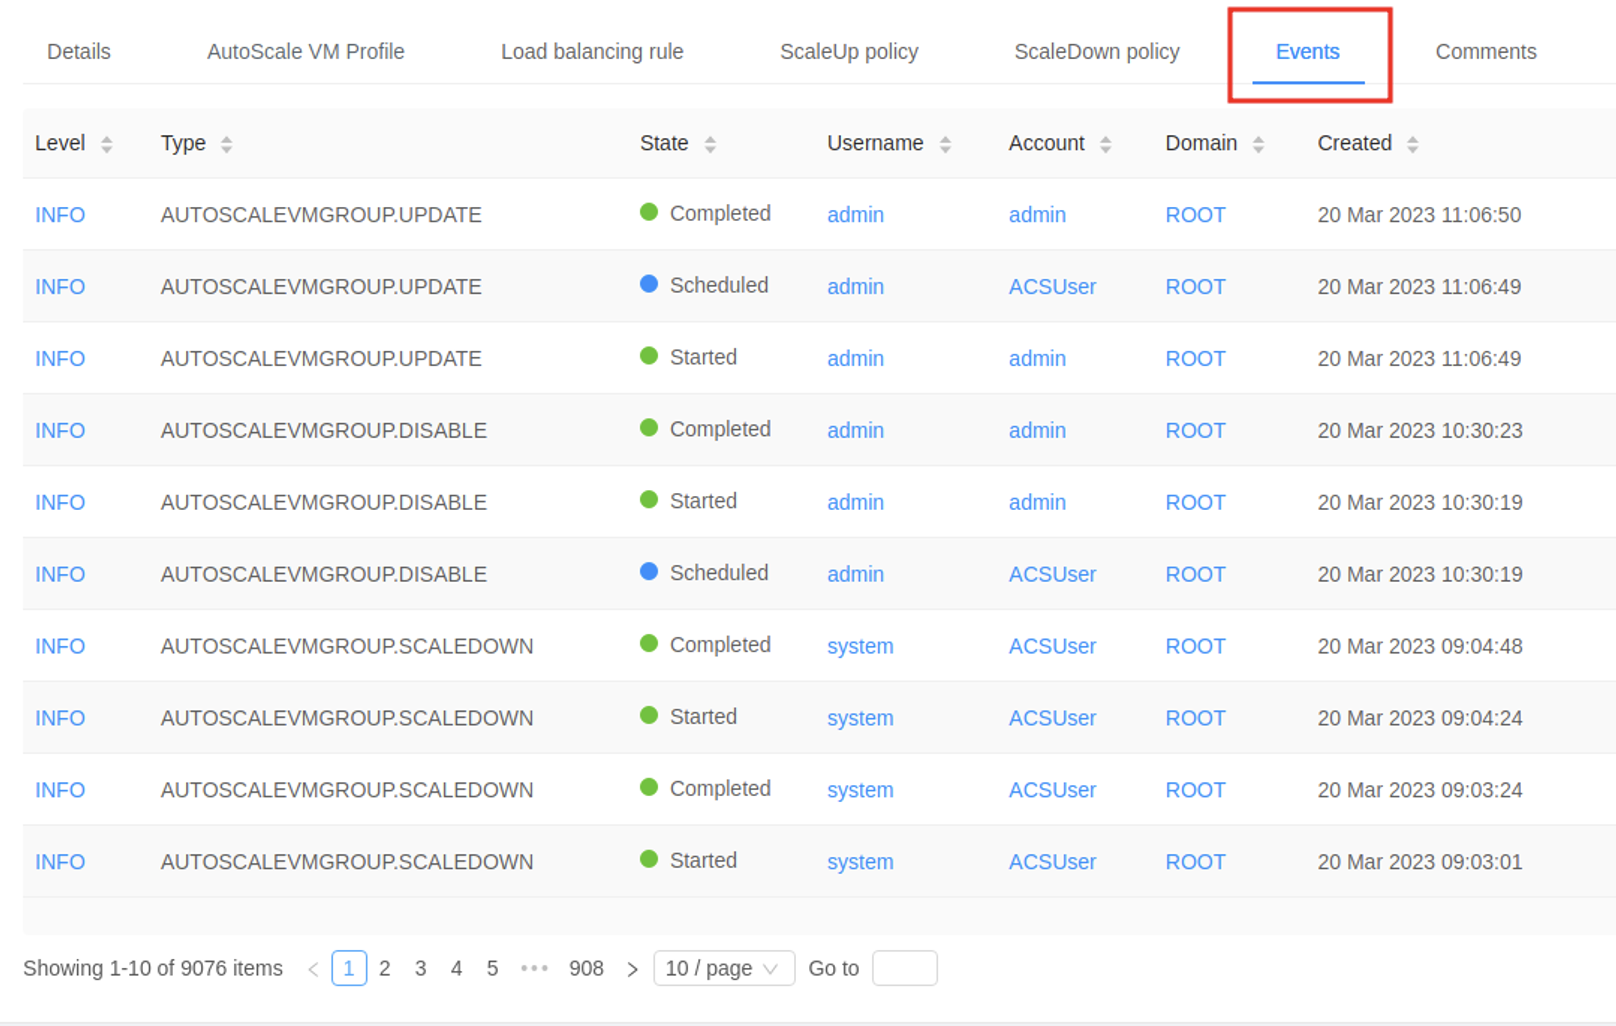
Task: Select Showing 1-10 of 9076 items text
Action: (153, 968)
